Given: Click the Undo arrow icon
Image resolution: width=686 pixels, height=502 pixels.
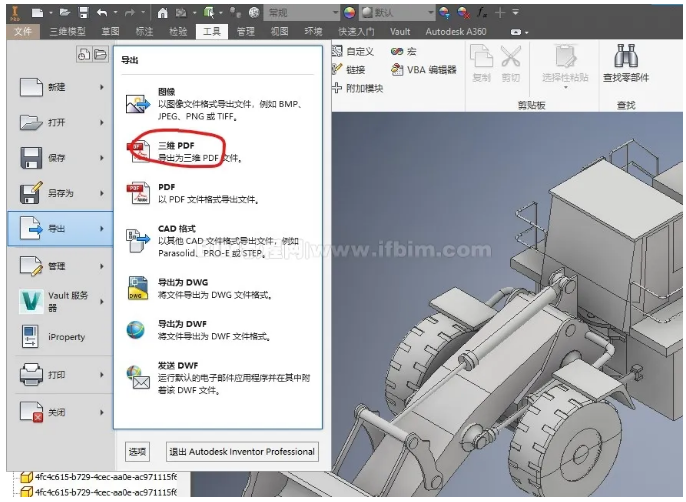Looking at the screenshot, I should click(102, 13).
